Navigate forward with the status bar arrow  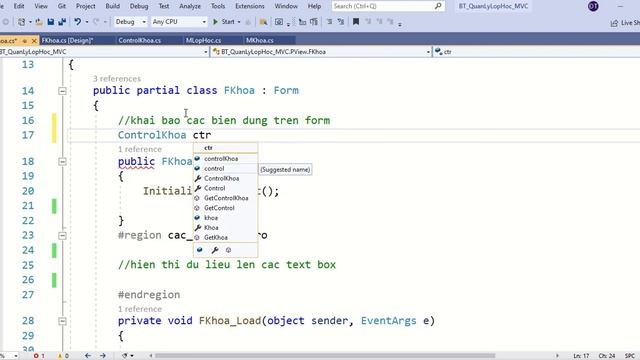(103, 356)
